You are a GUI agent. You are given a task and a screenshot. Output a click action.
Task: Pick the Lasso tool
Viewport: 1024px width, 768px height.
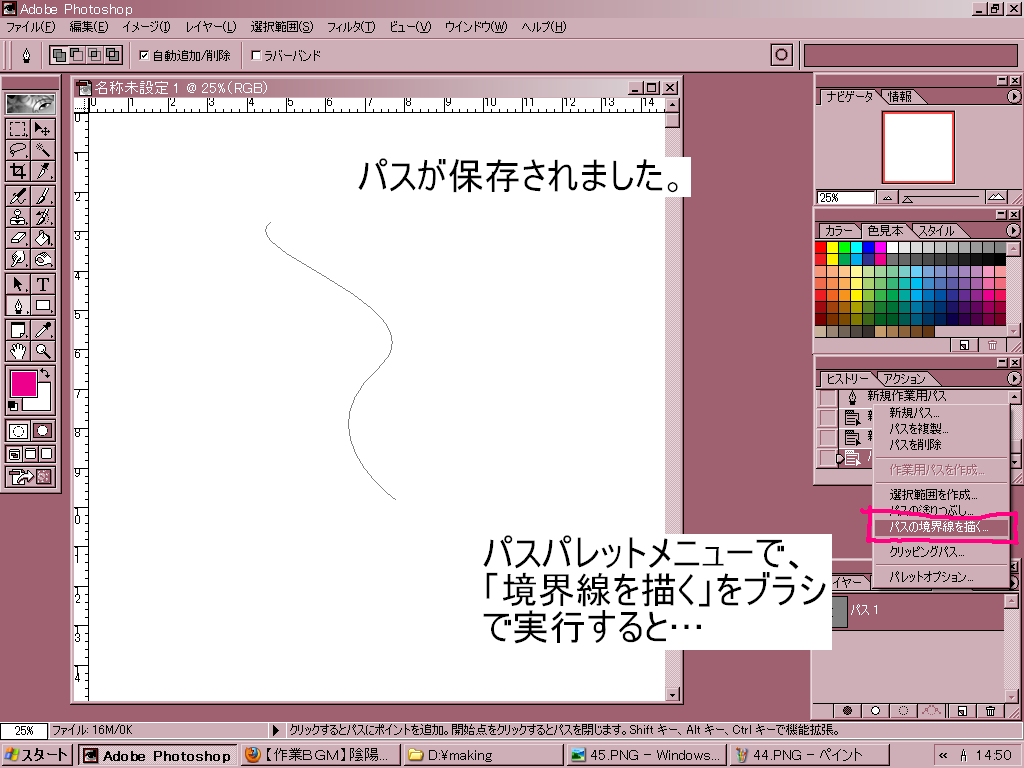[18, 150]
